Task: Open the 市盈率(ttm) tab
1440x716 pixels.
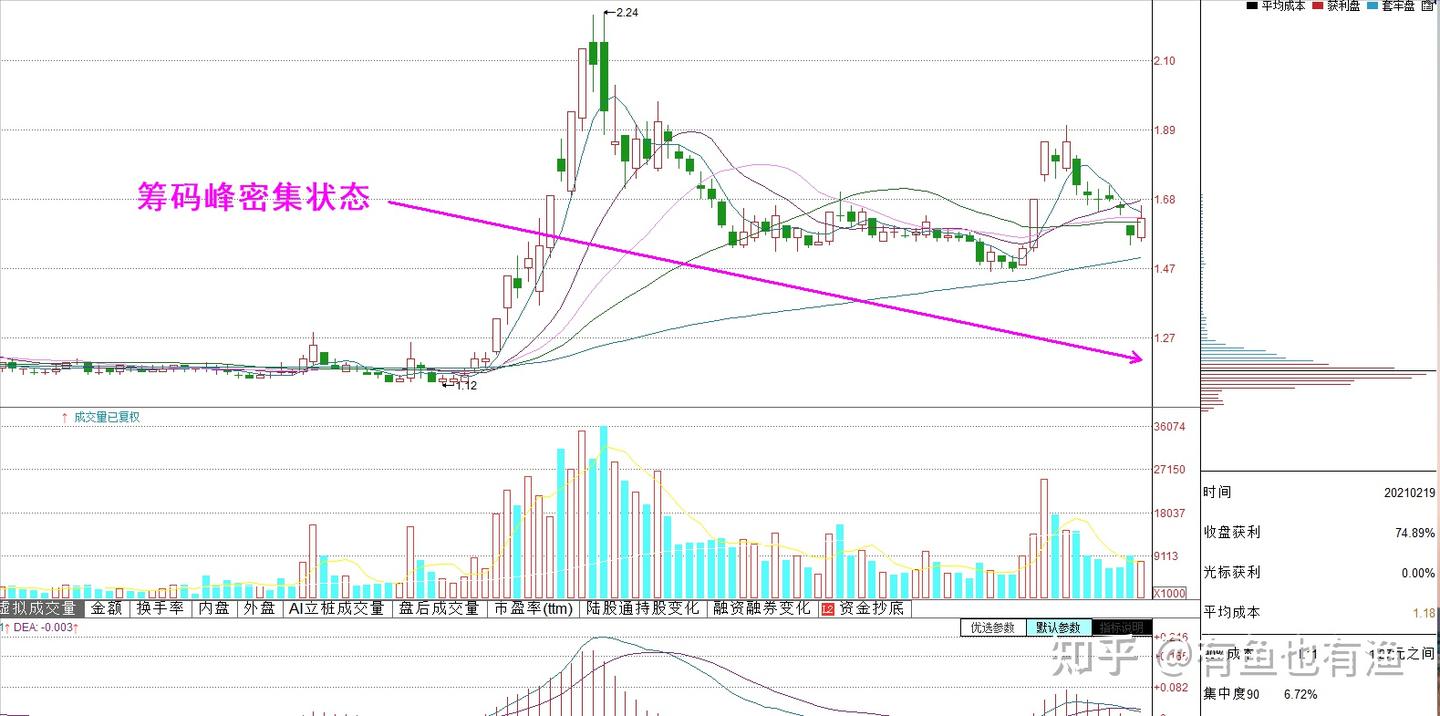Action: 534,607
